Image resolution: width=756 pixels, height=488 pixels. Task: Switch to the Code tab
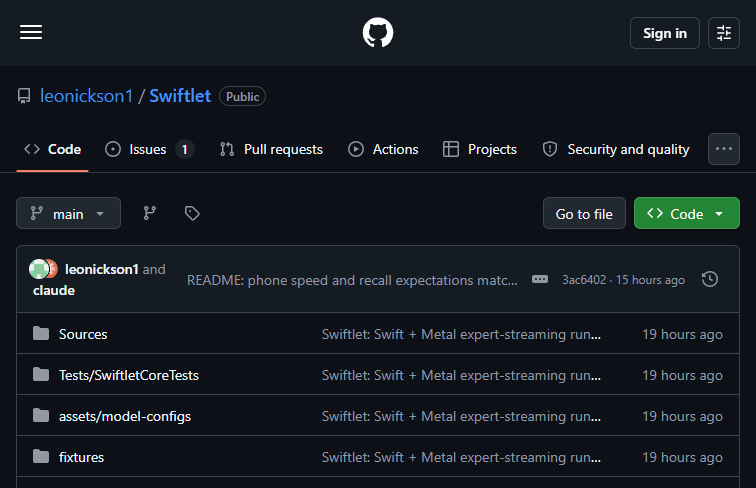pos(53,149)
